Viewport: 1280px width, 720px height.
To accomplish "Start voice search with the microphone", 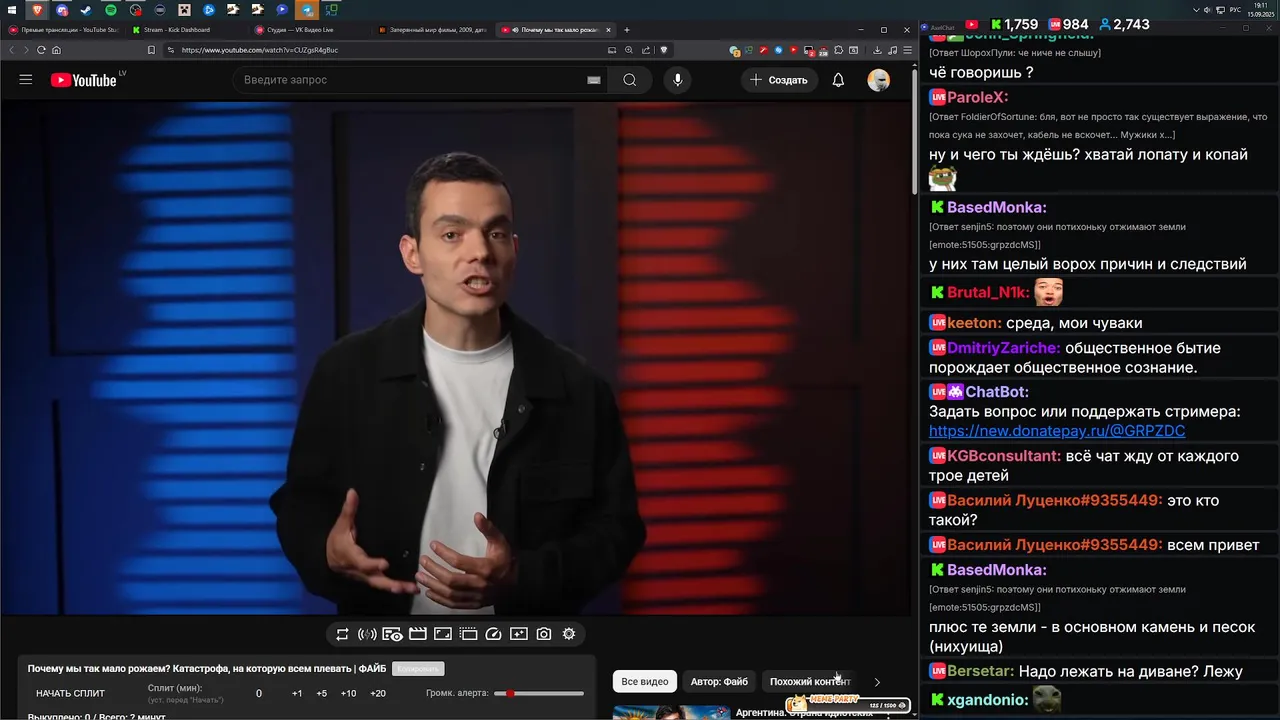I will click(x=677, y=80).
